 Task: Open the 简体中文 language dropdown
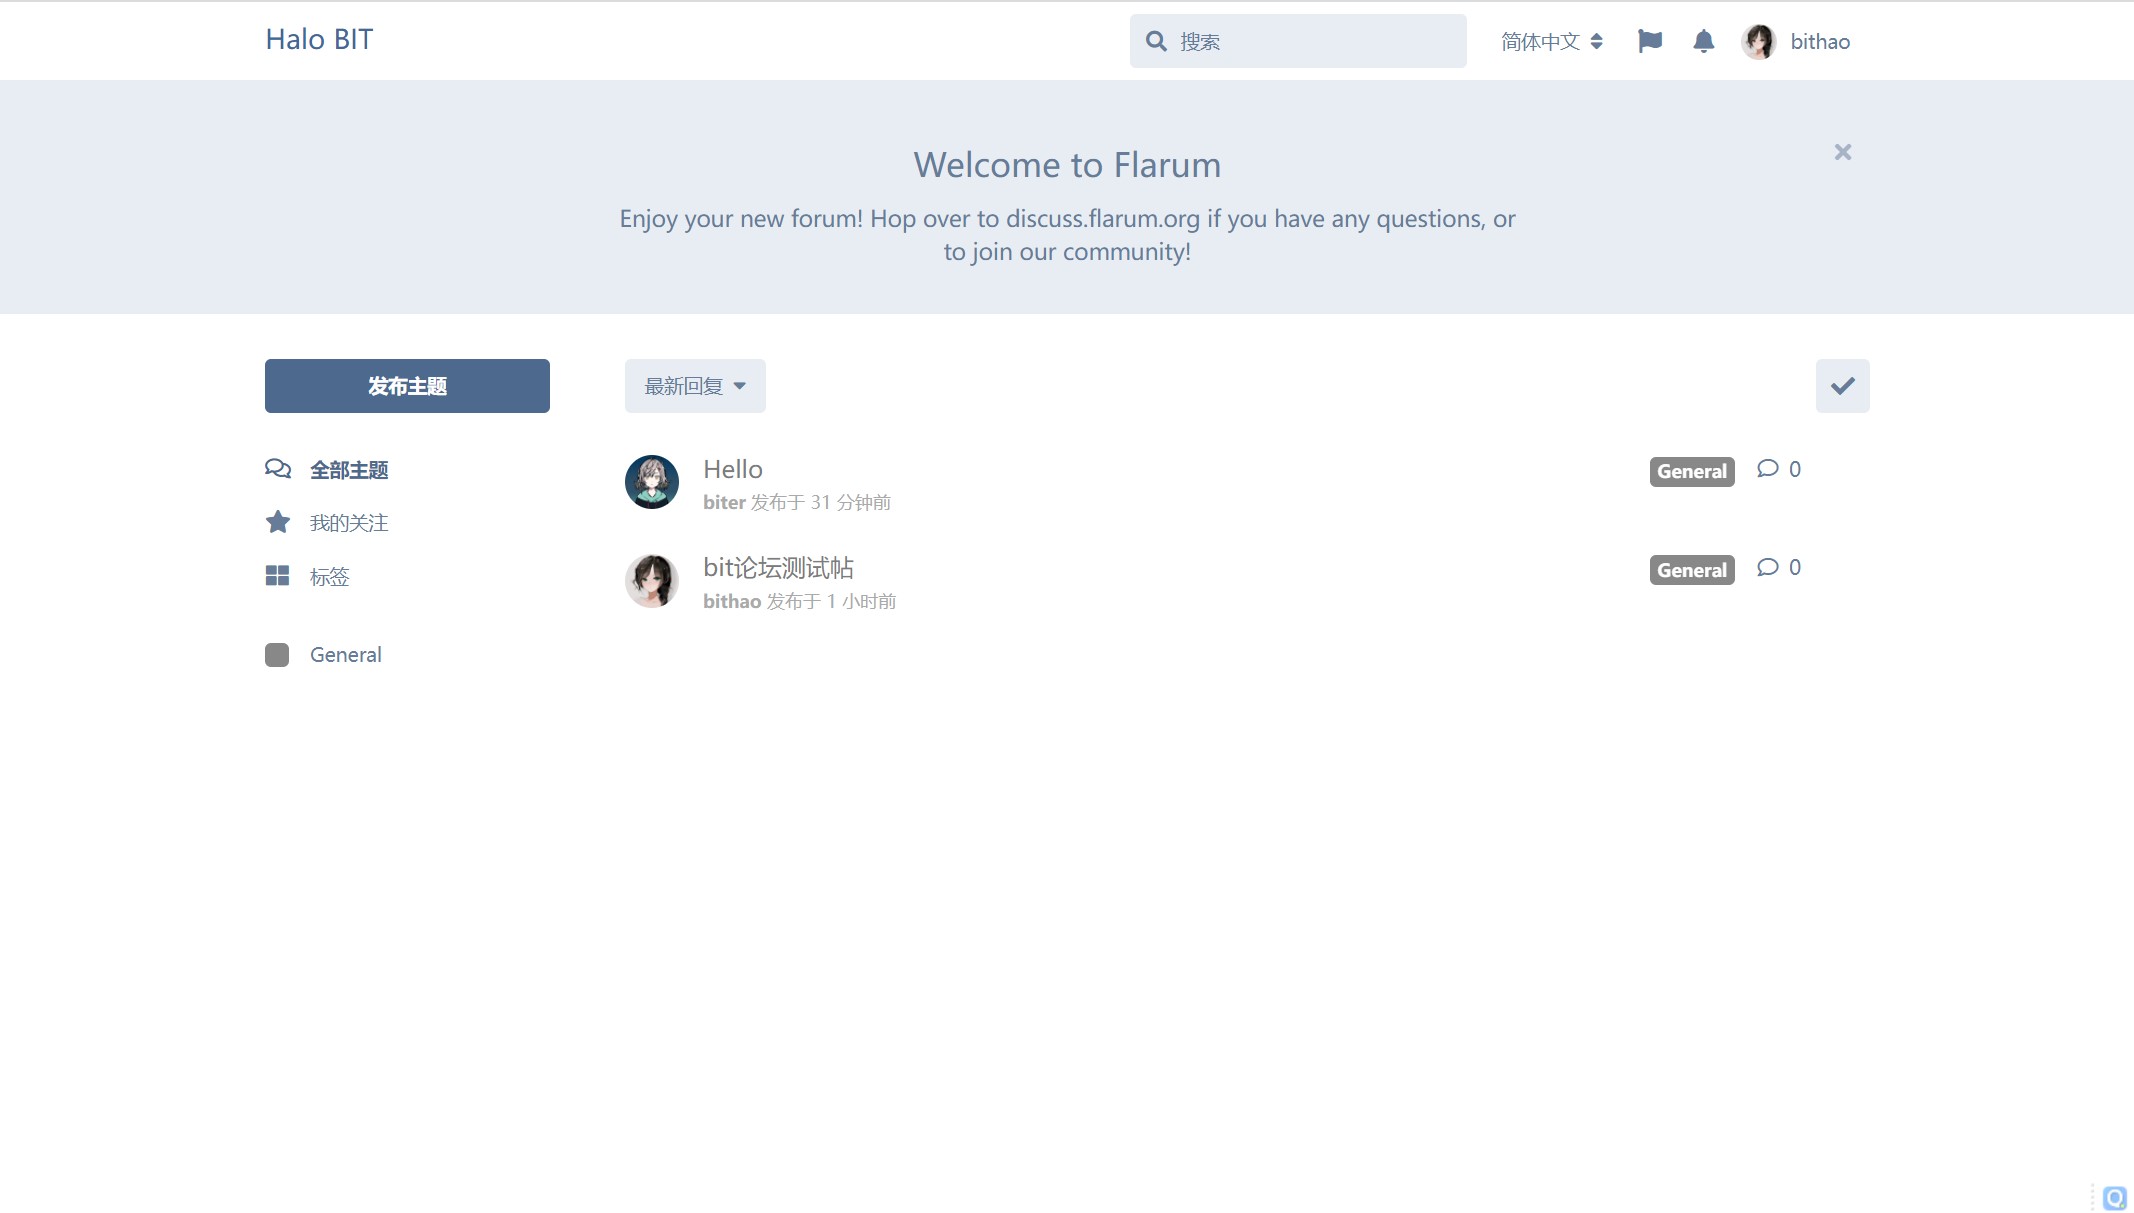[x=1552, y=41]
